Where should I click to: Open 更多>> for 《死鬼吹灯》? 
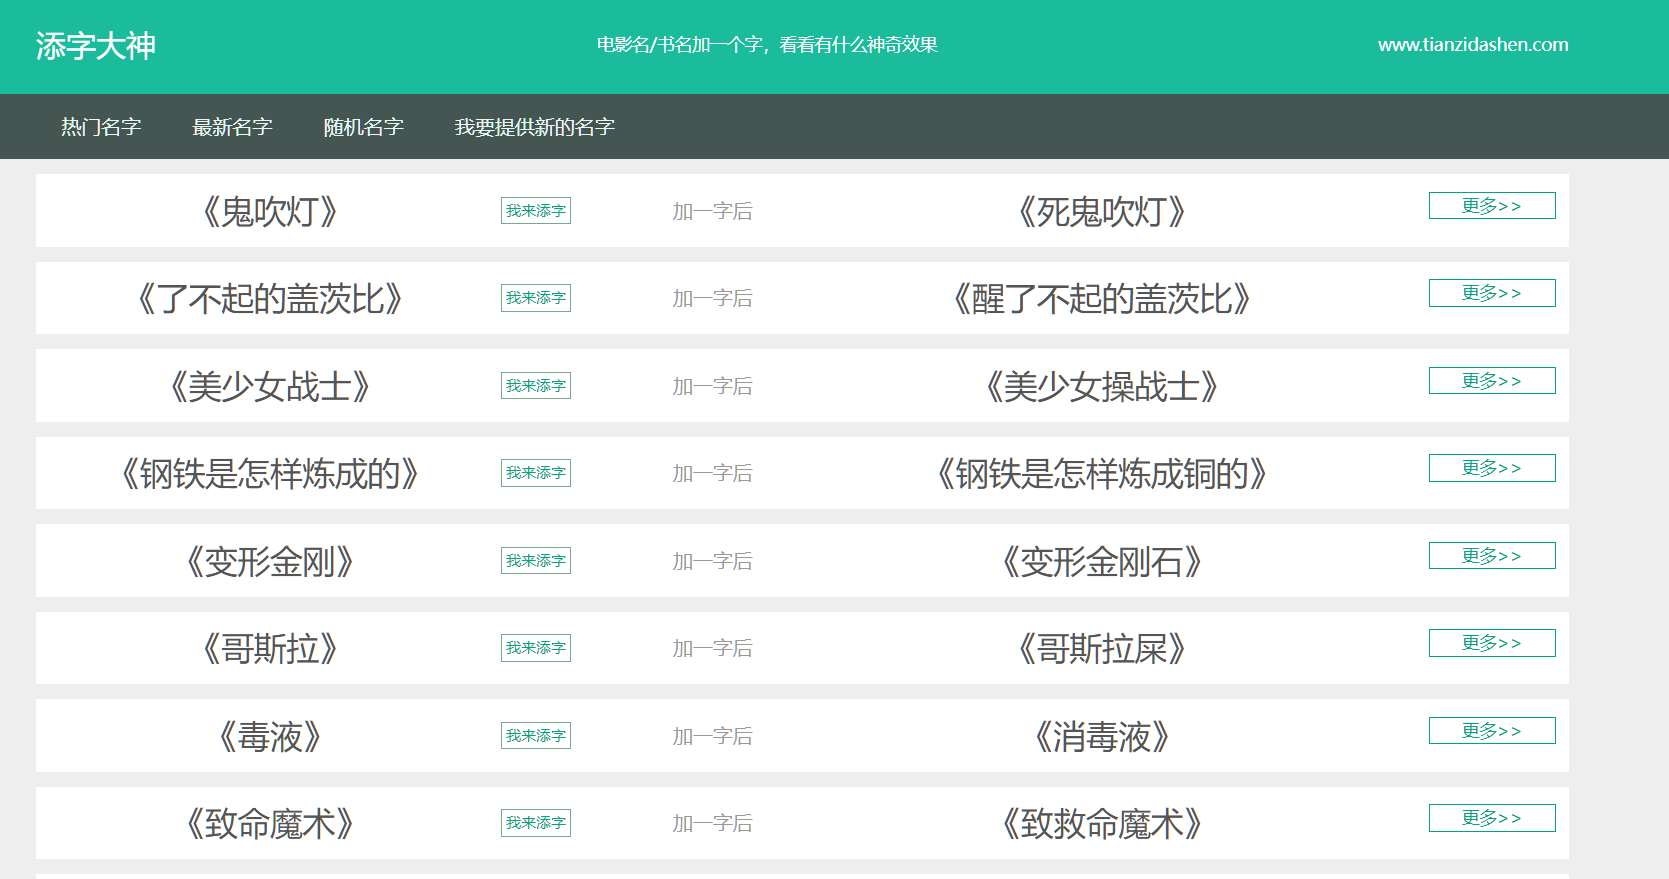1492,205
